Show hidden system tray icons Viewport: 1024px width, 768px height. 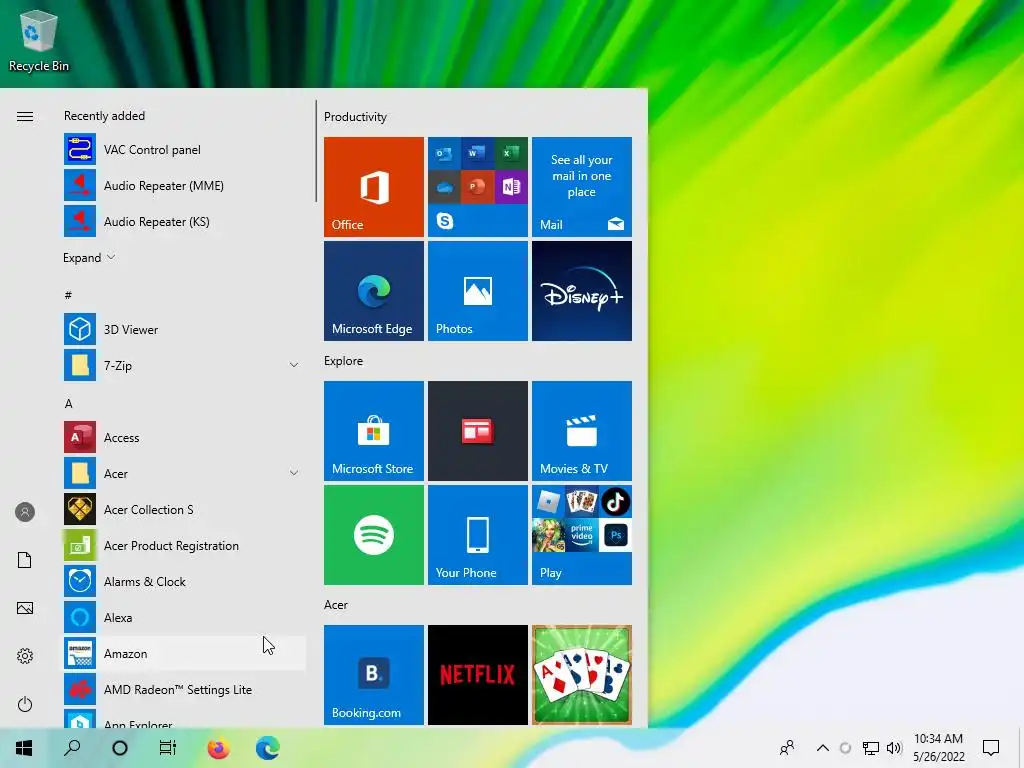click(823, 748)
